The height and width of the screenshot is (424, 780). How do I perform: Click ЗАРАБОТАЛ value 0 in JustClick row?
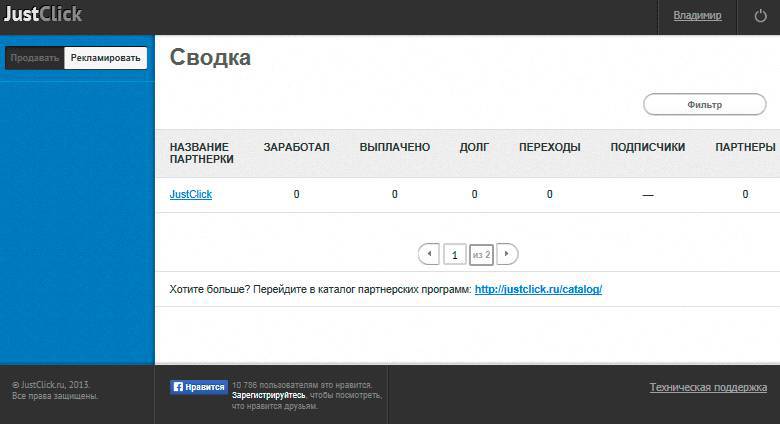point(296,195)
